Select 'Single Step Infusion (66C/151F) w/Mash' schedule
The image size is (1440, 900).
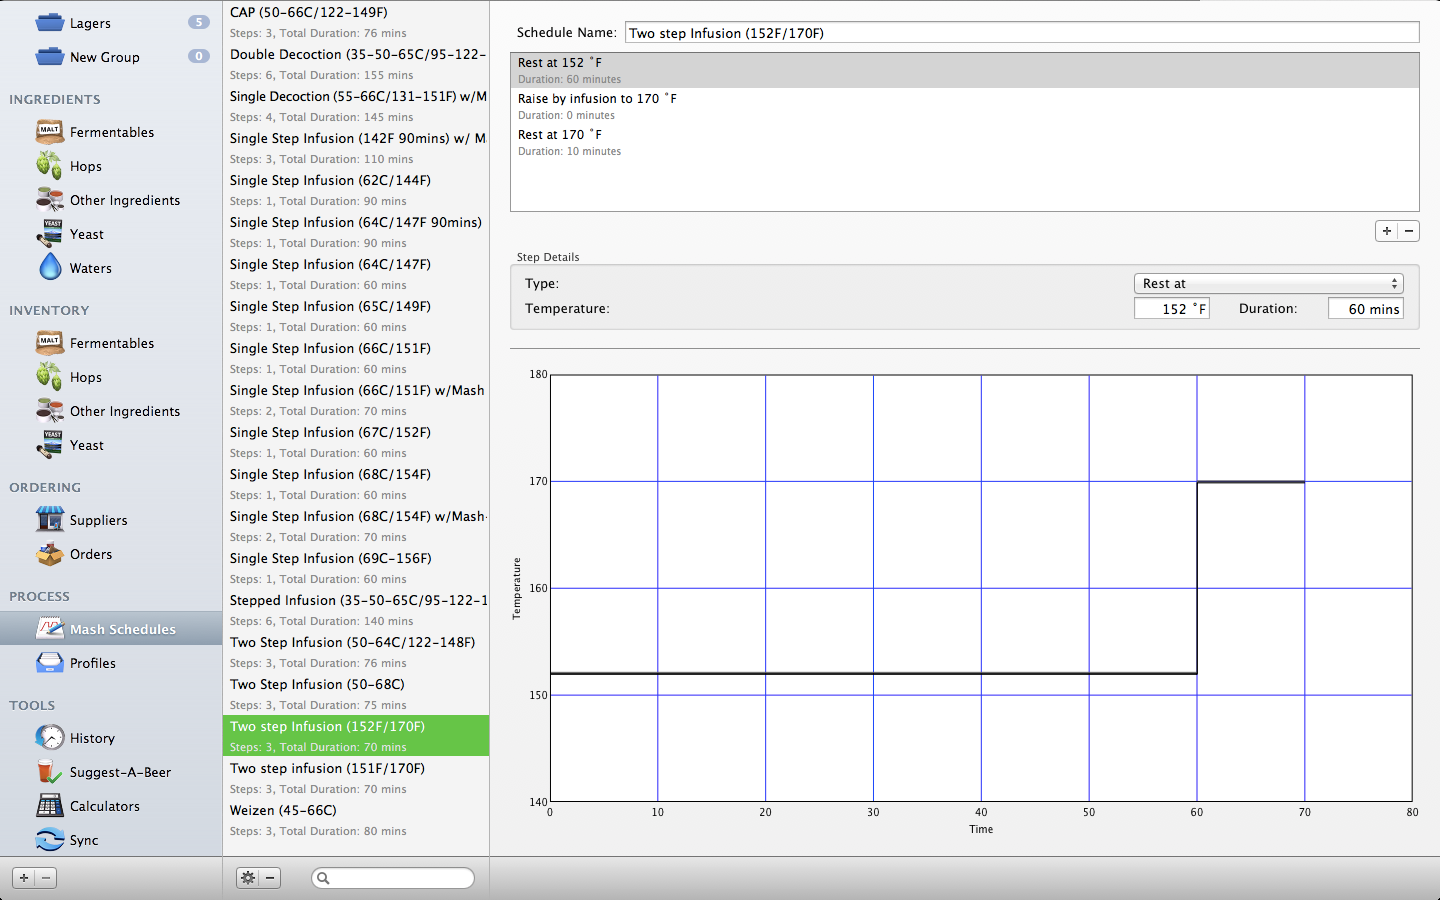click(356, 400)
